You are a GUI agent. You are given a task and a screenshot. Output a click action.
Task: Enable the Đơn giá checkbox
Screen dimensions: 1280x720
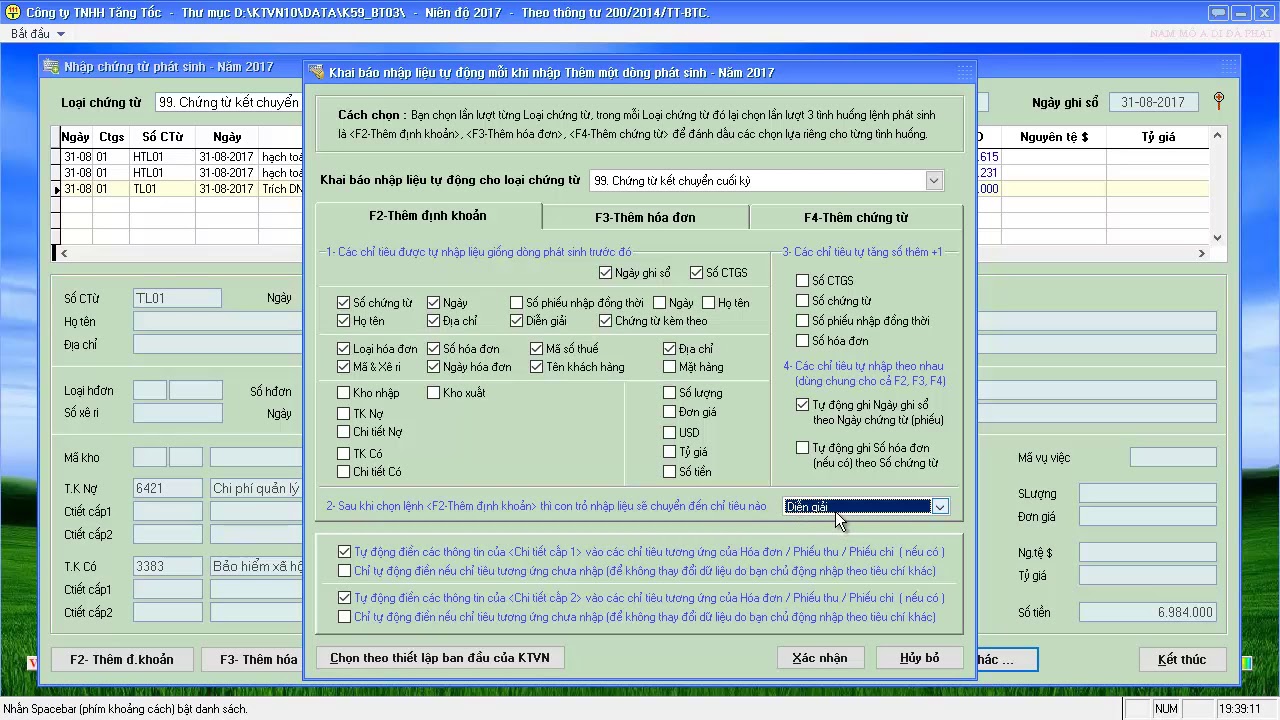(x=670, y=412)
